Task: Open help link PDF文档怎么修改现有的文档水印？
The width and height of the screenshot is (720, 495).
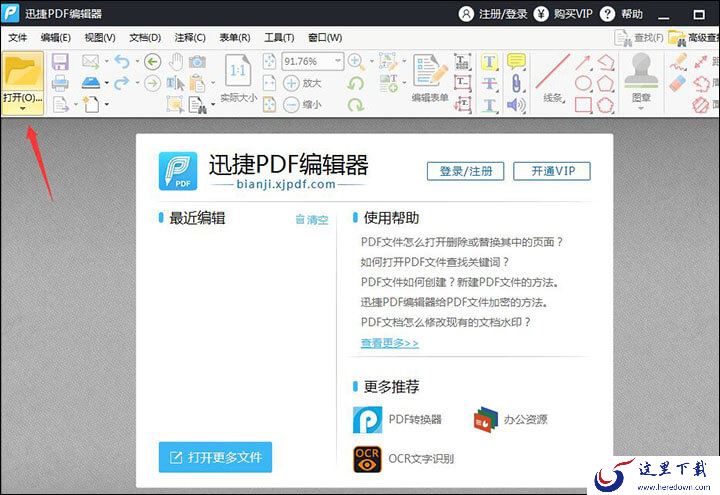Action: coord(445,322)
